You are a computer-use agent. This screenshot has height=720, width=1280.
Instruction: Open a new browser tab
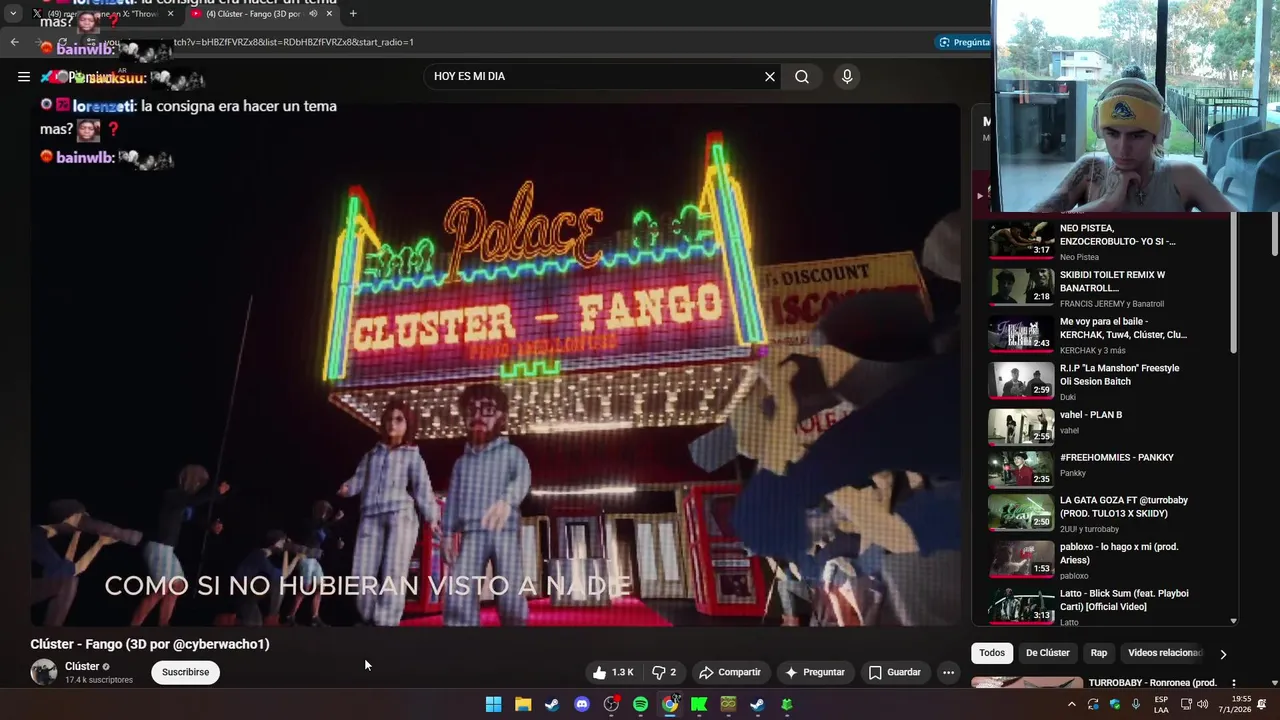coord(353,14)
